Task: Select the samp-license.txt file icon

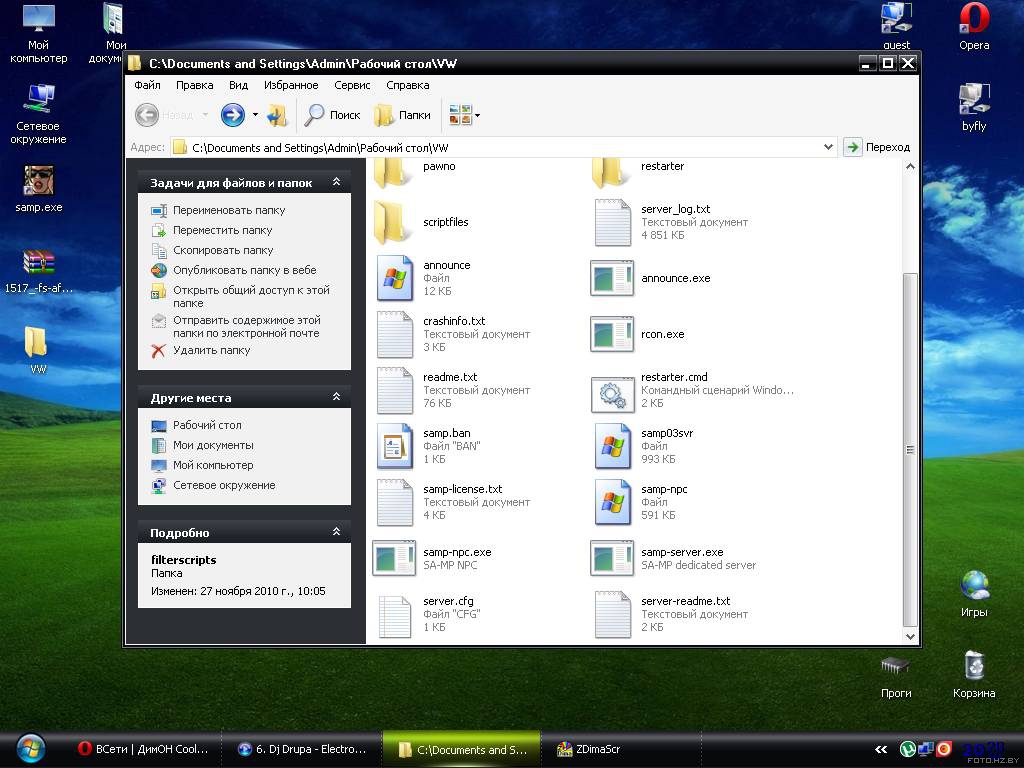Action: click(x=394, y=502)
